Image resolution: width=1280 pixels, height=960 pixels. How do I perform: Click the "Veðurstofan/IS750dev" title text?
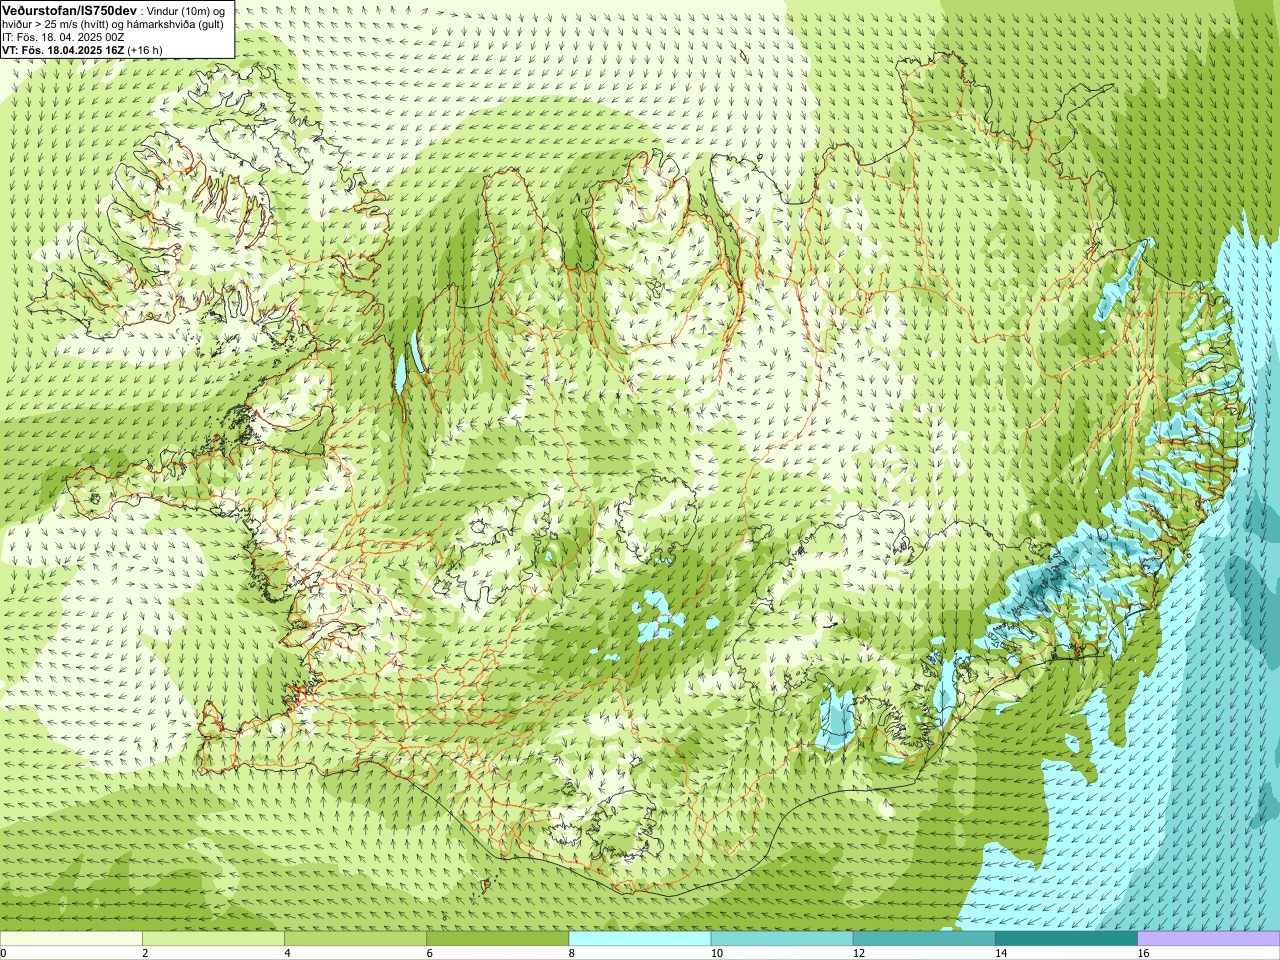[x=69, y=10]
